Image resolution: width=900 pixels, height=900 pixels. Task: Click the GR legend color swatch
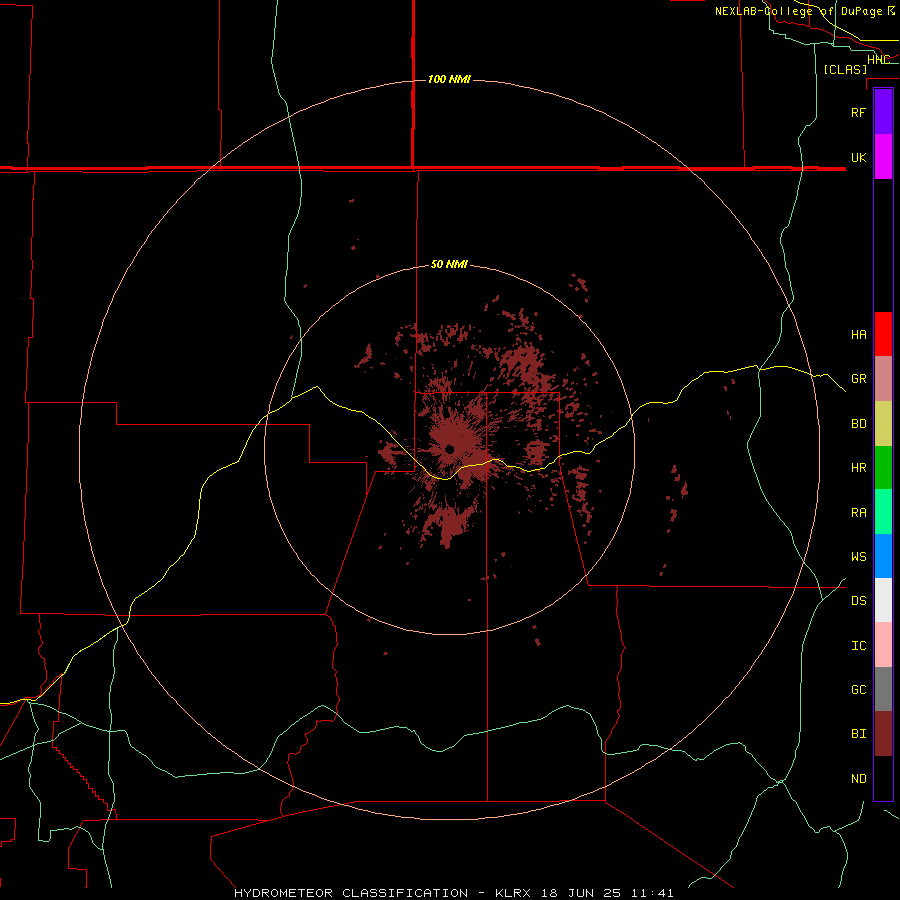pyautogui.click(x=883, y=379)
